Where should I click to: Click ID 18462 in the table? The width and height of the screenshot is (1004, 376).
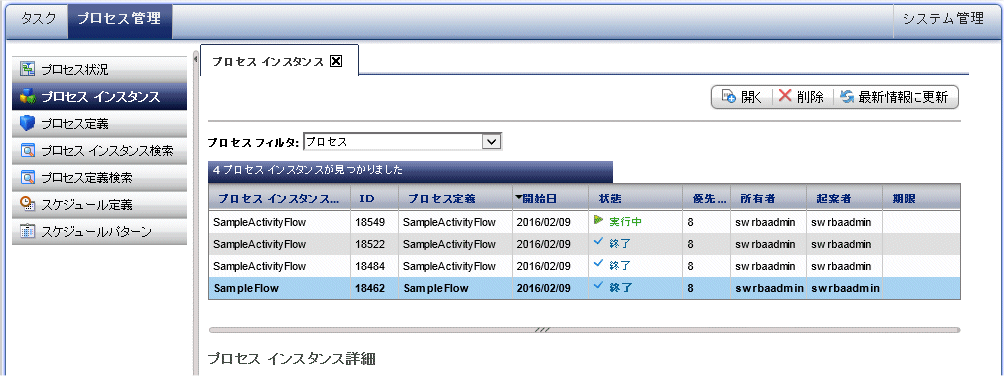(x=369, y=288)
